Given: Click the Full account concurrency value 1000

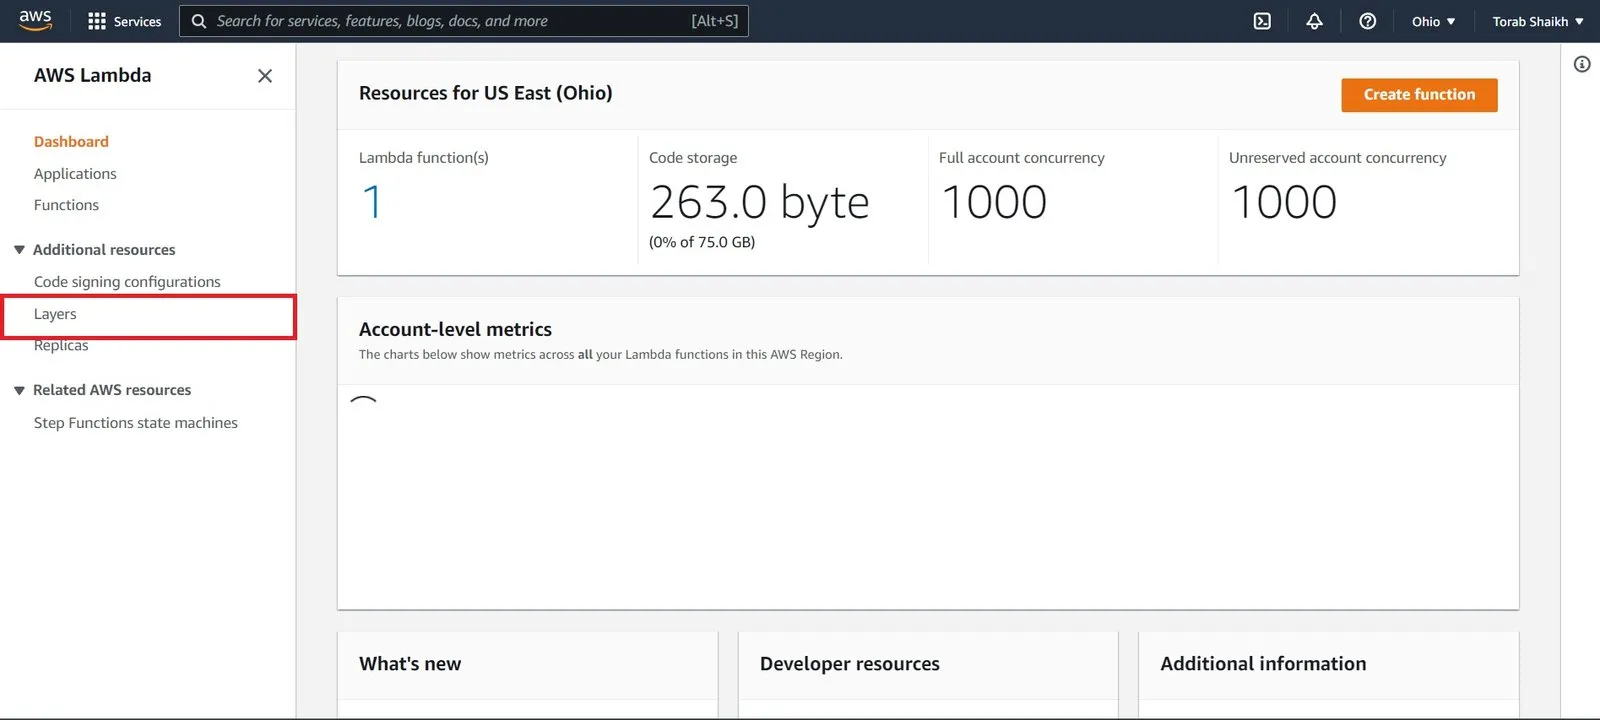Looking at the screenshot, I should click(994, 202).
